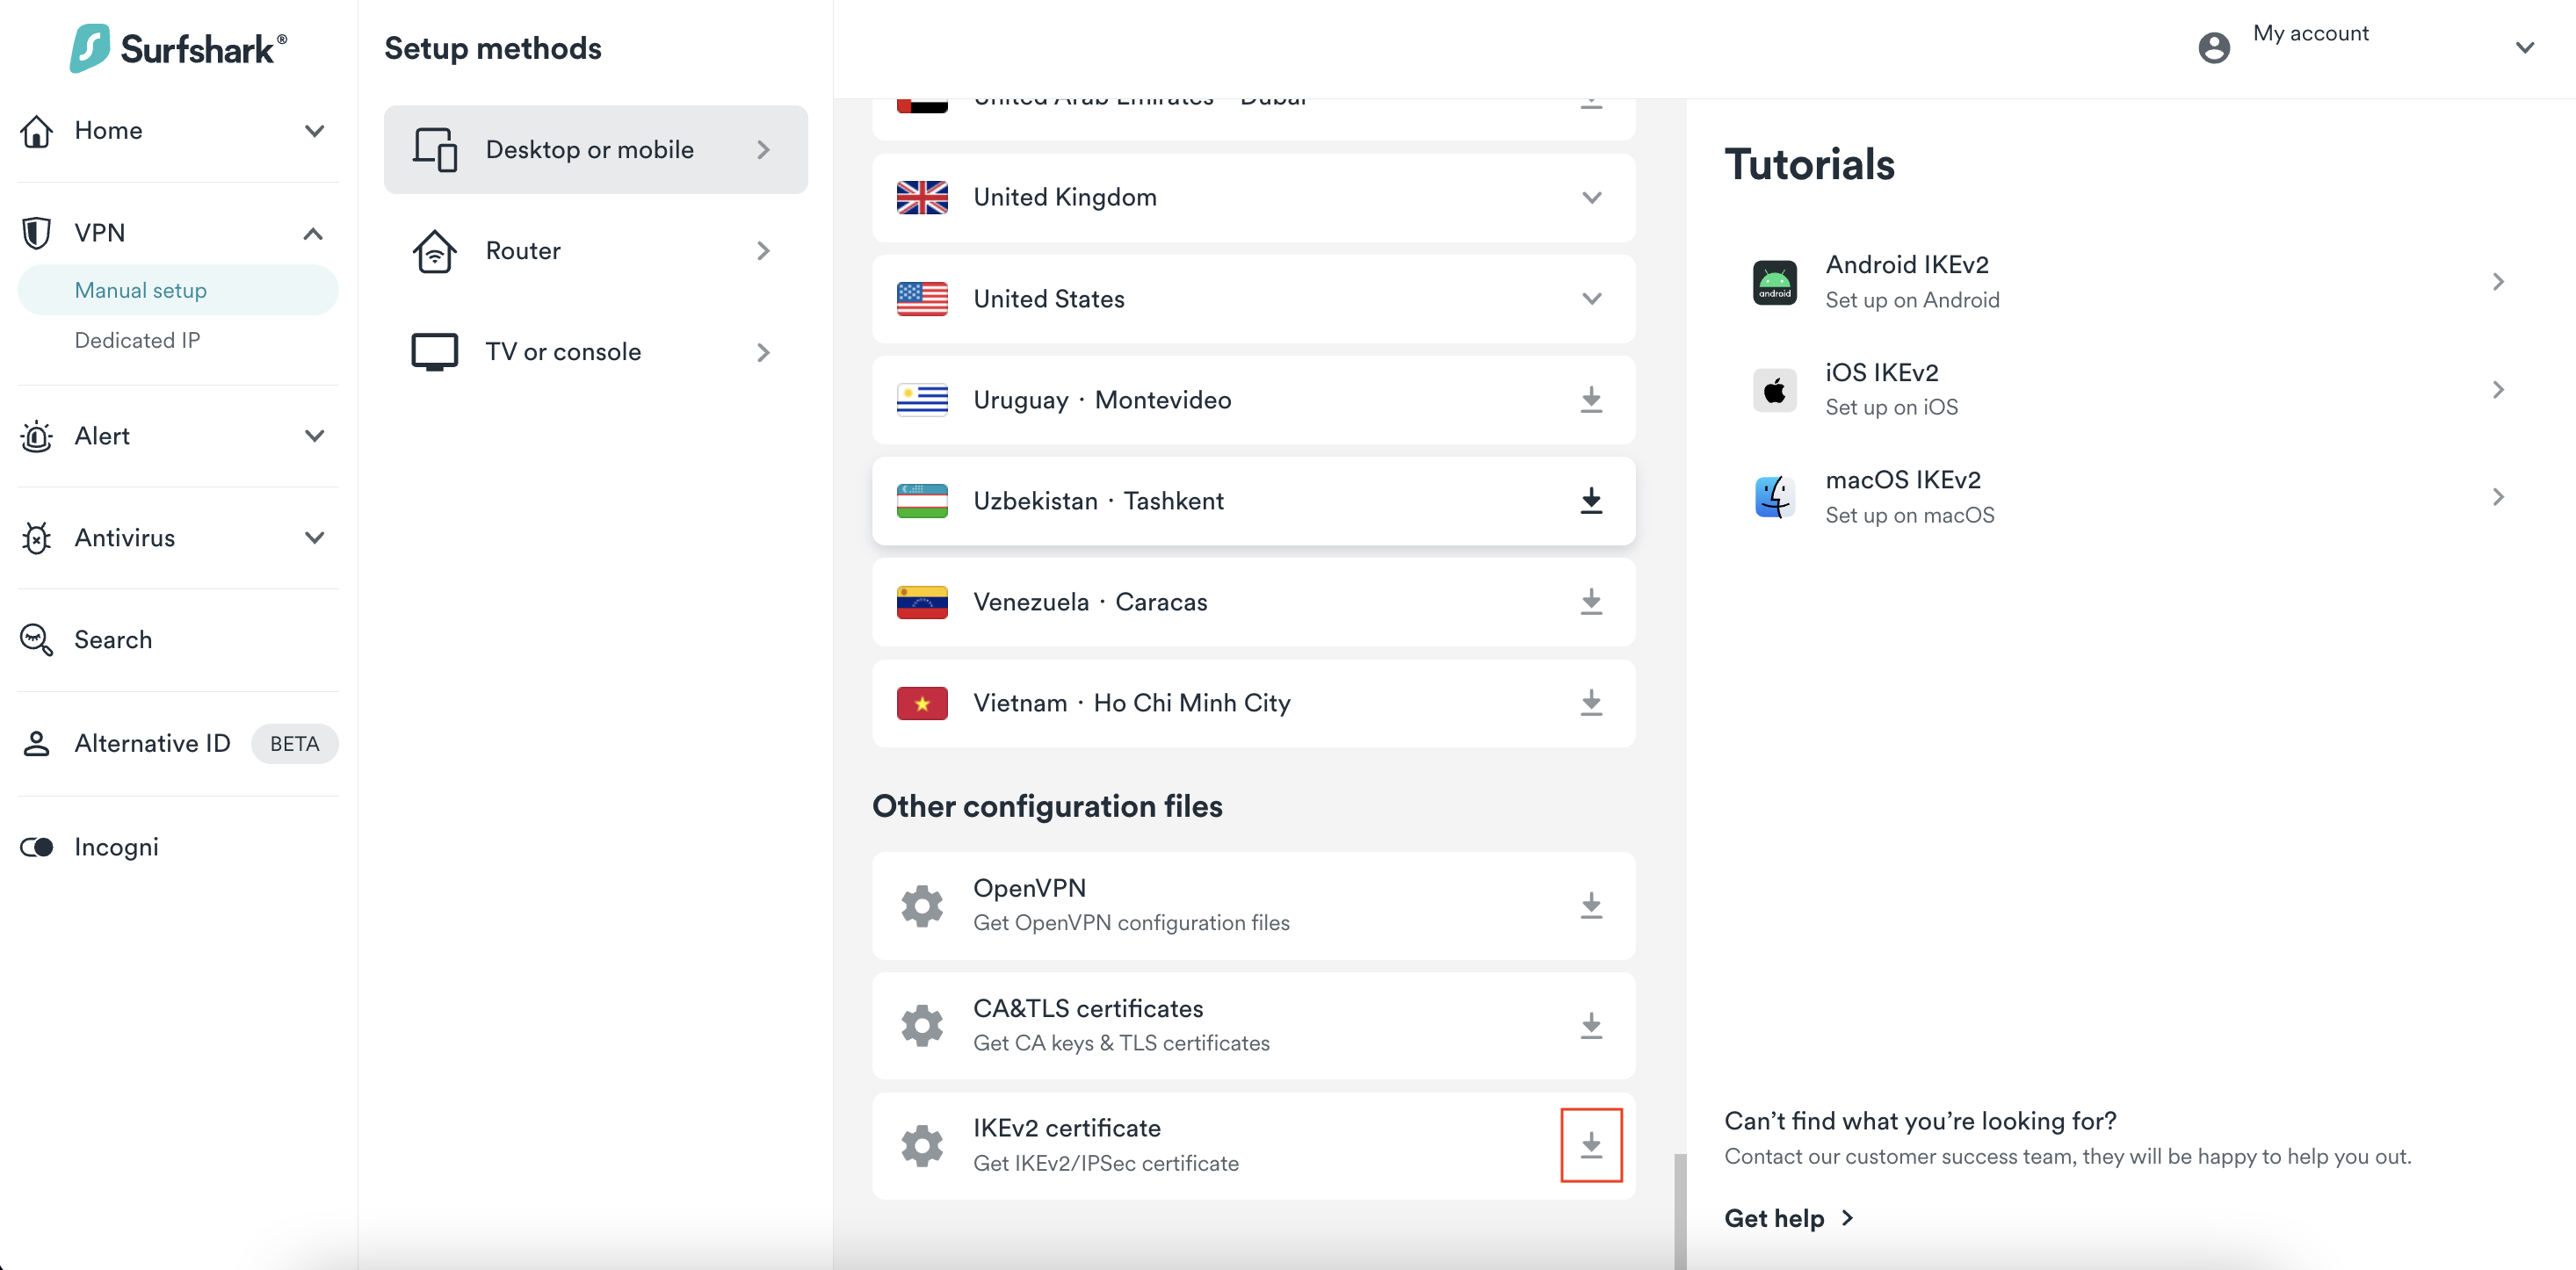Viewport: 2576px width, 1270px height.
Task: Click the Desktop or mobile devices icon
Action: point(435,150)
